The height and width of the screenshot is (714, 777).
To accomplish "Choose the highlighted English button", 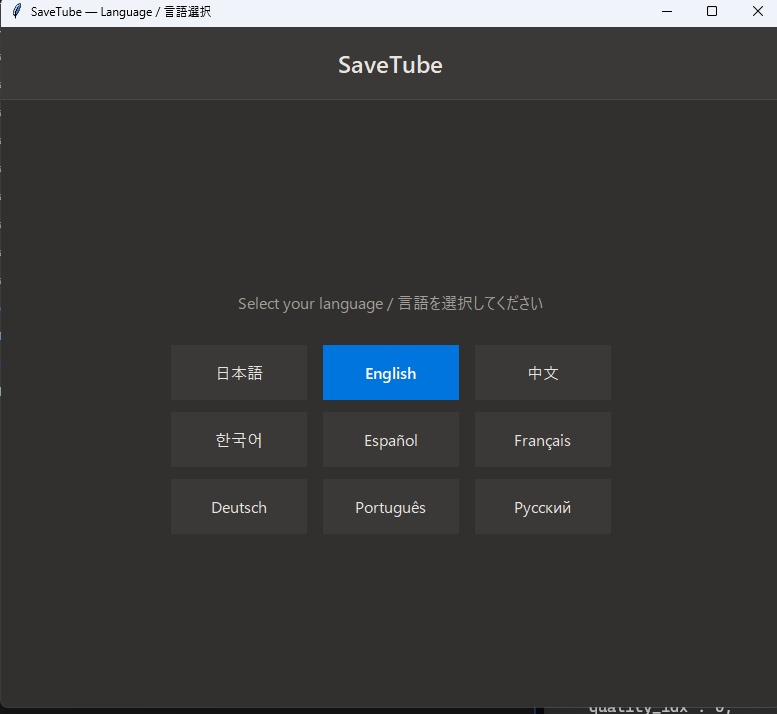I will click(x=390, y=373).
